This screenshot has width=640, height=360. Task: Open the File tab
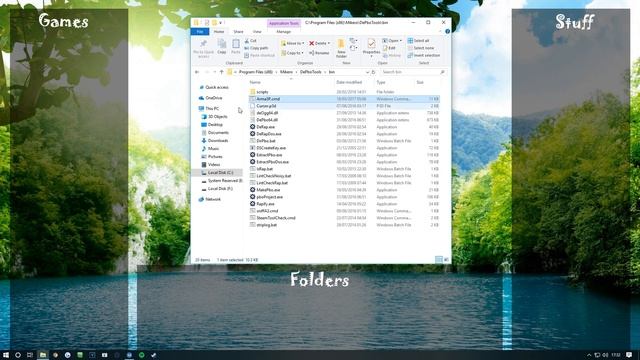[200, 31]
